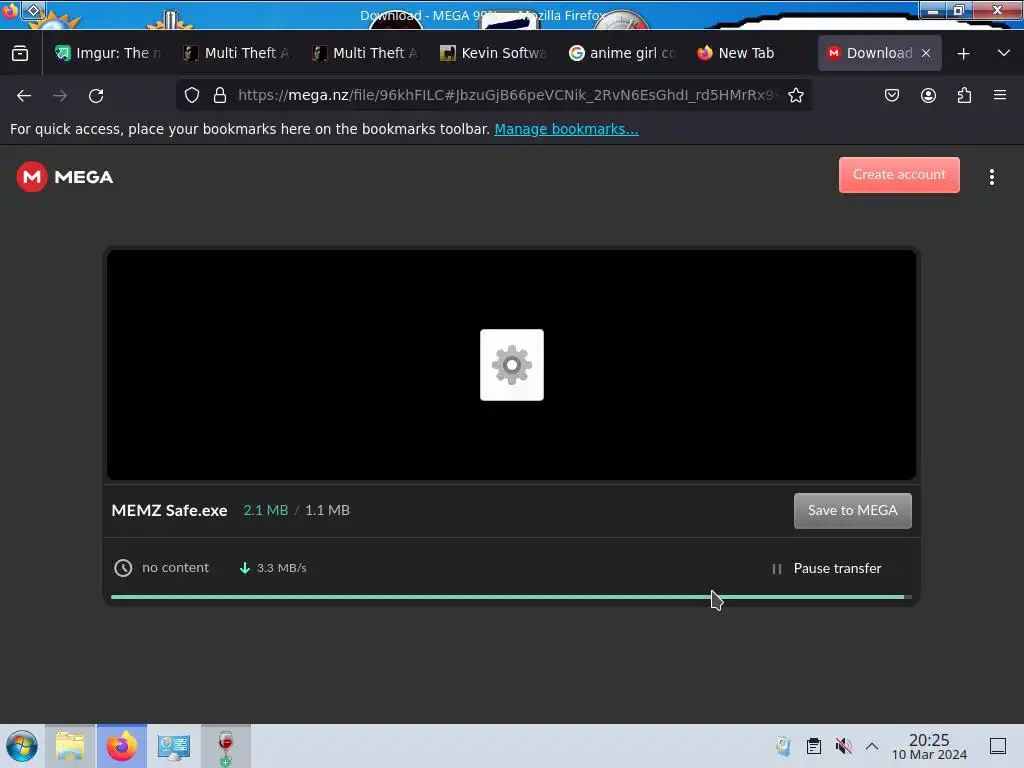The width and height of the screenshot is (1024, 768).
Task: Click the forward navigation arrow
Action: [60, 95]
